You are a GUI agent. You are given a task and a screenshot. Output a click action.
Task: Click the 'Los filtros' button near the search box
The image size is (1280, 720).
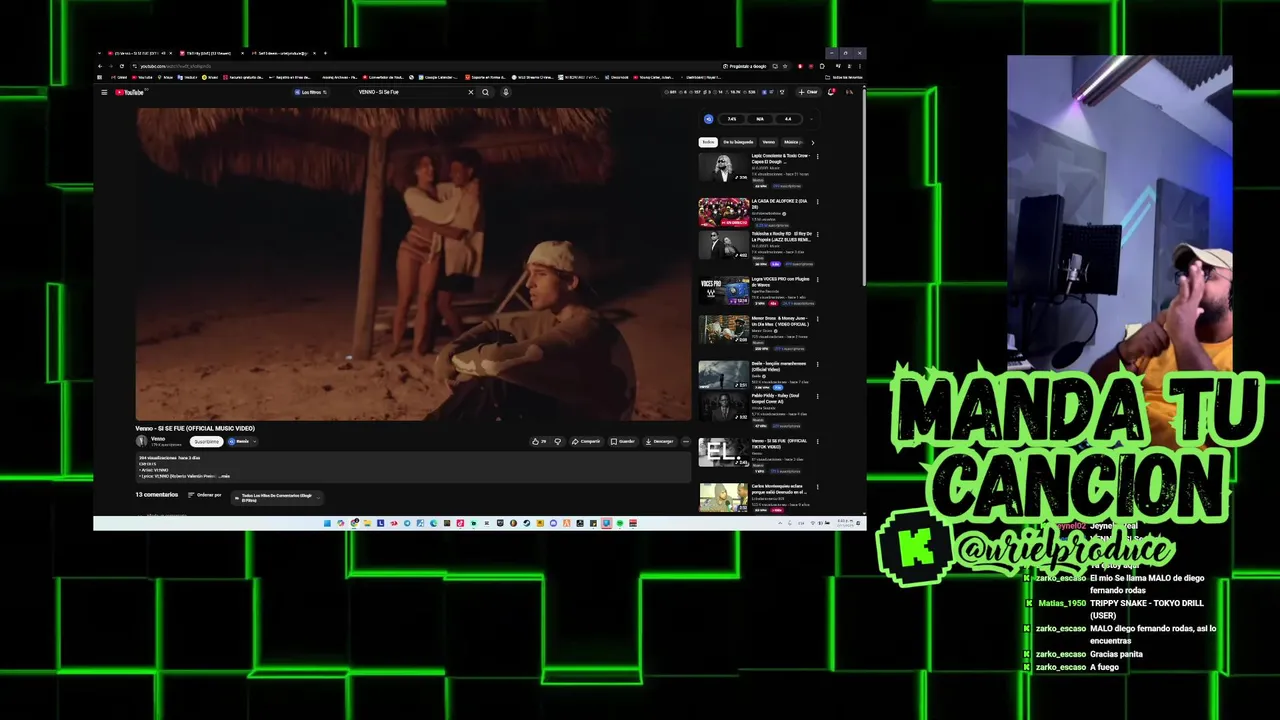310,92
